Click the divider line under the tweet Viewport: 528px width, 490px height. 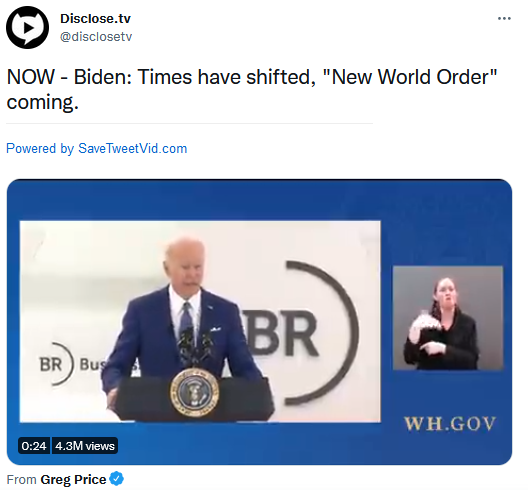(x=189, y=124)
